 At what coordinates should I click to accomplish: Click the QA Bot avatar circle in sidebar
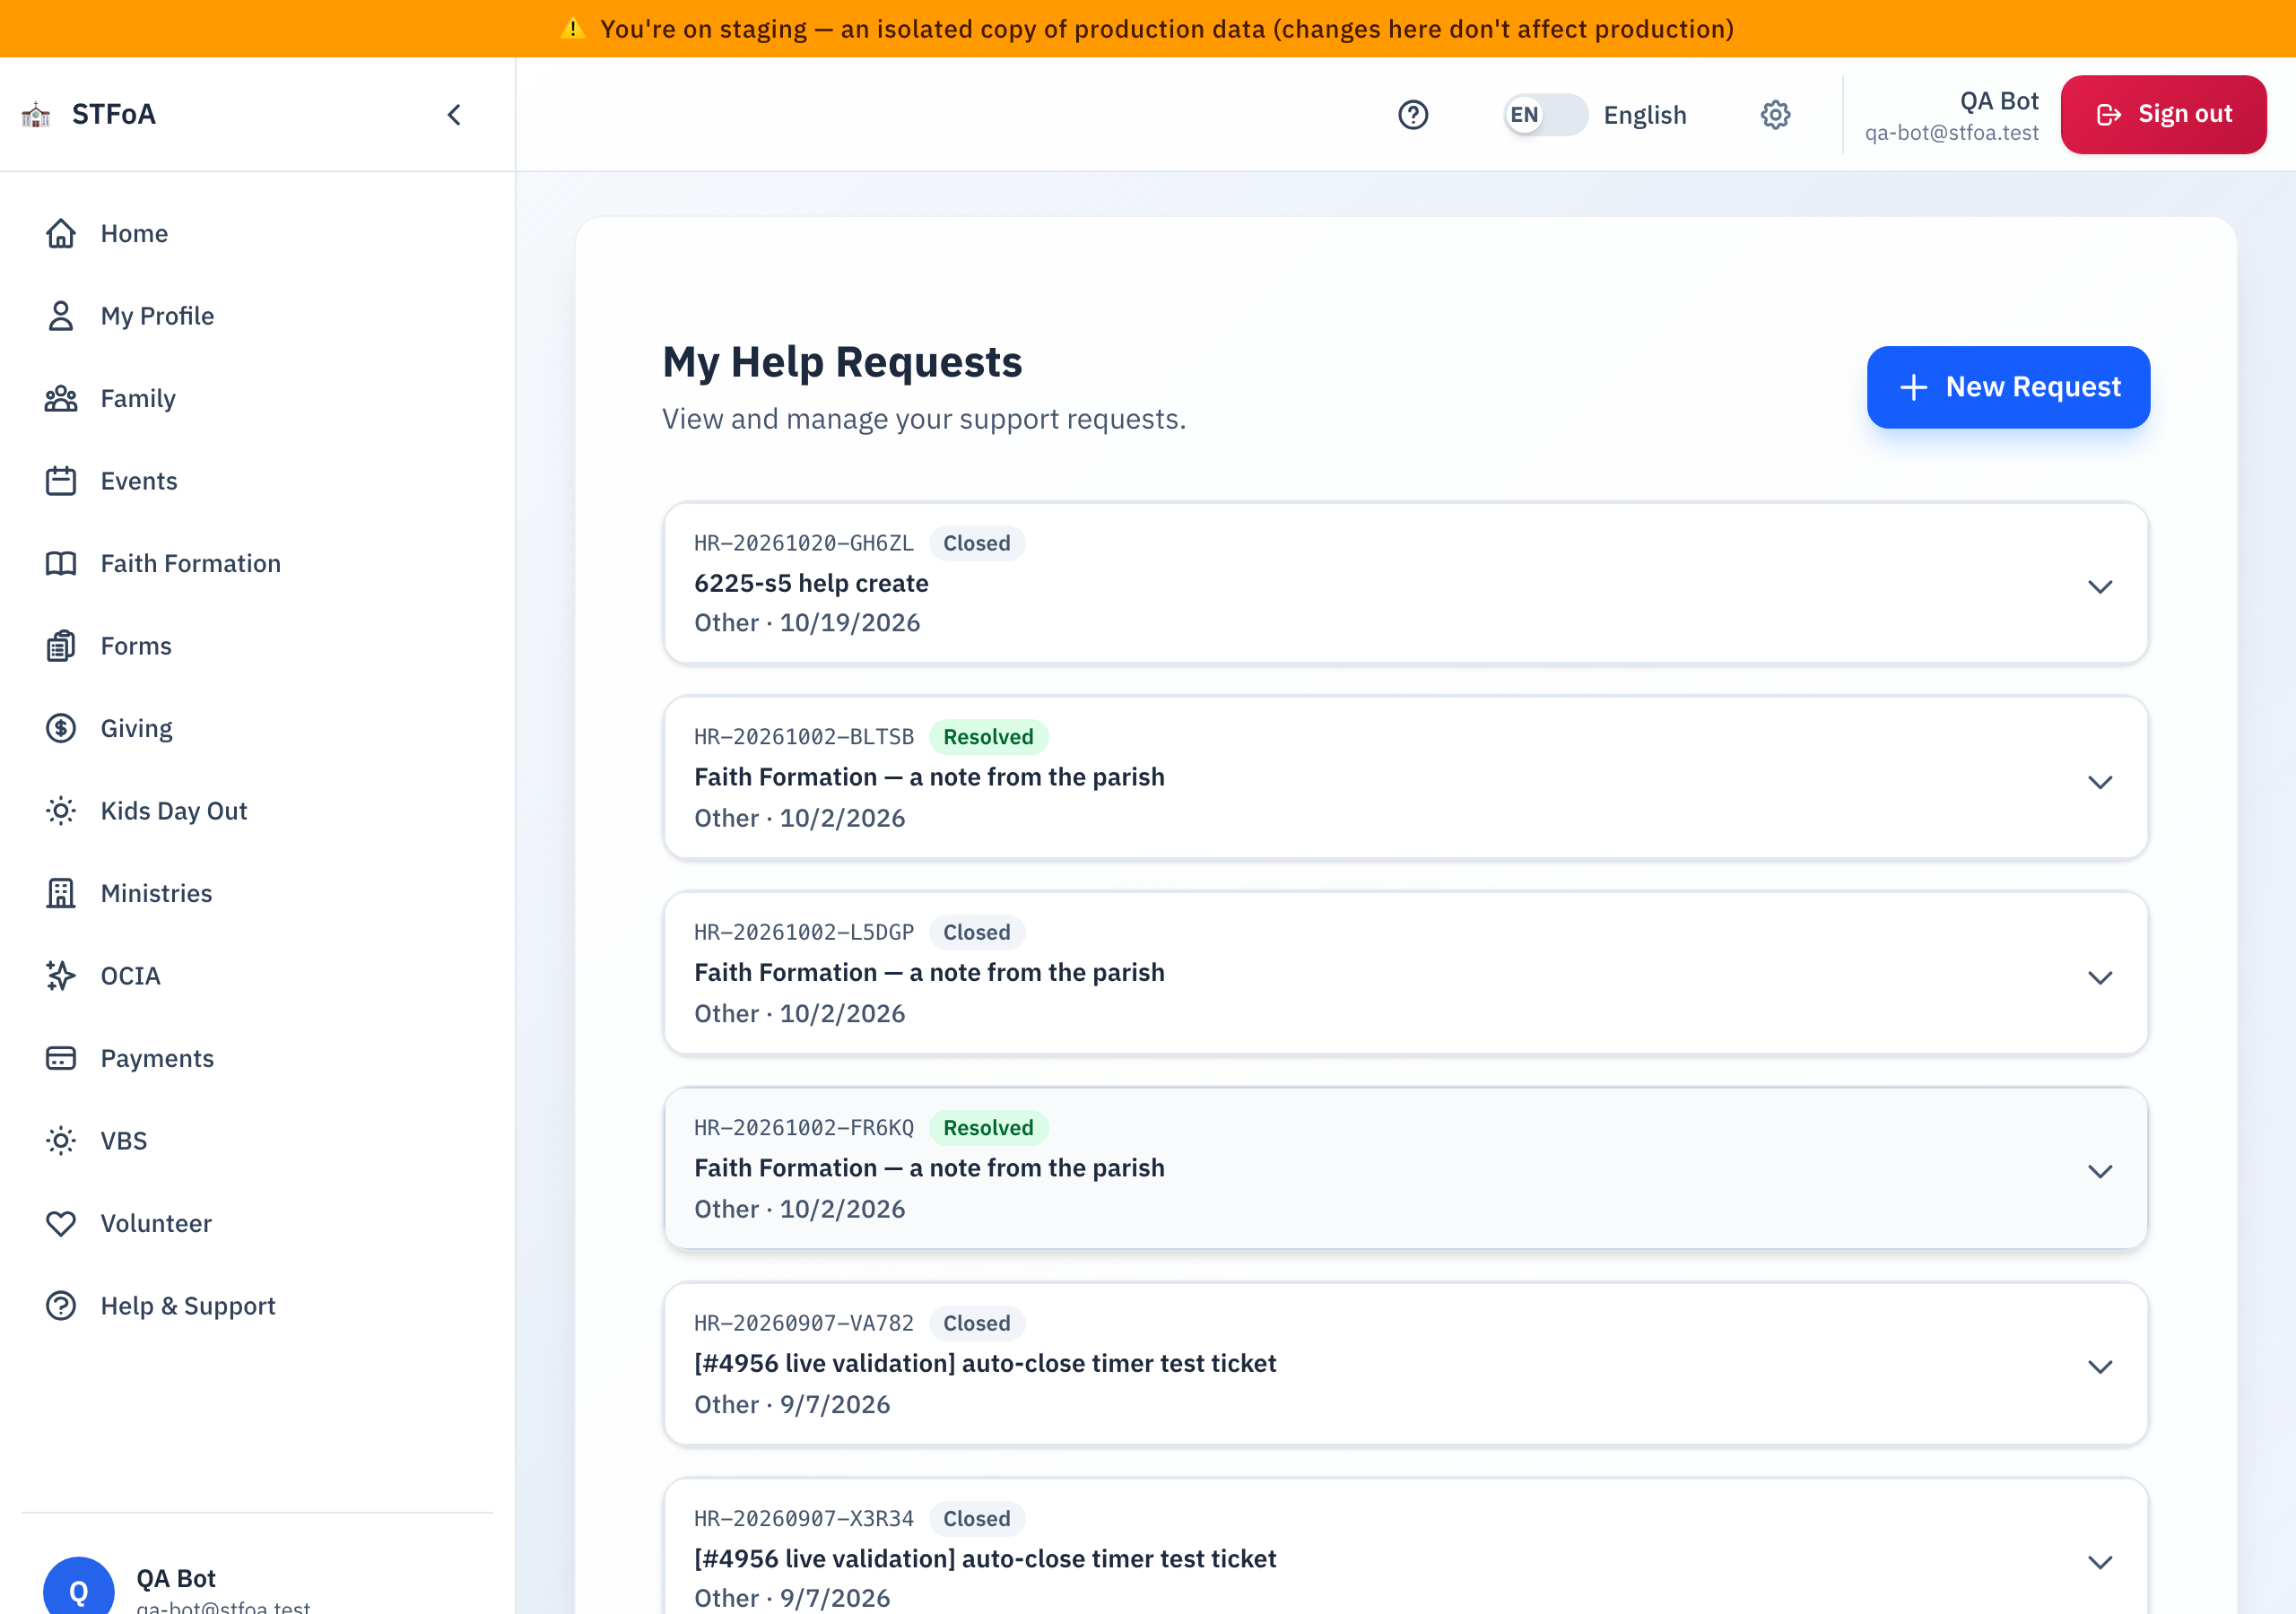(x=79, y=1586)
